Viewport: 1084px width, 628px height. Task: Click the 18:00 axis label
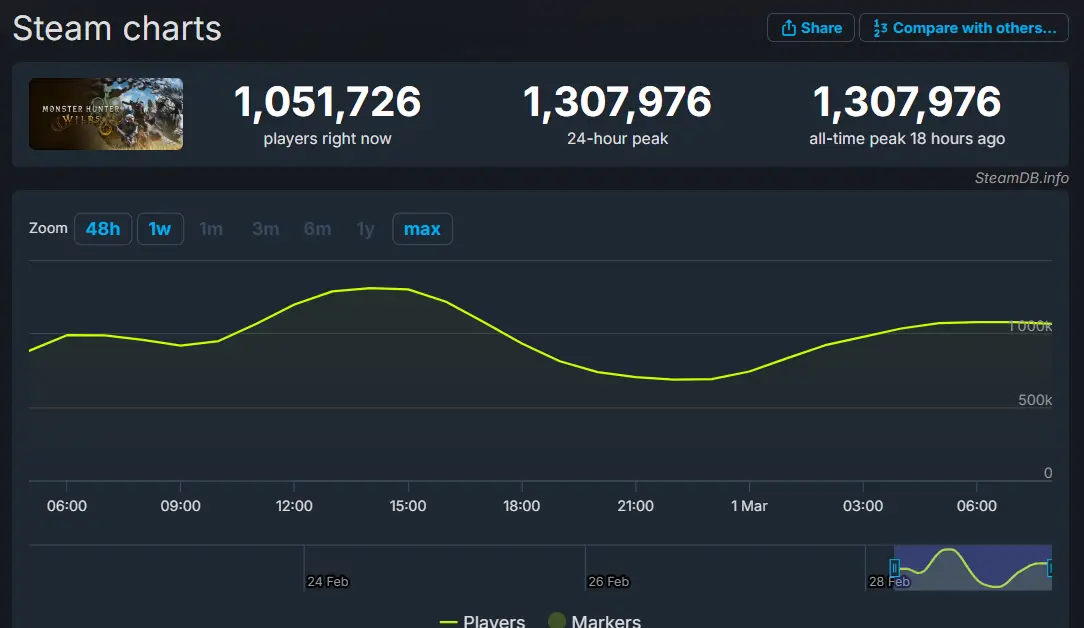pos(521,506)
